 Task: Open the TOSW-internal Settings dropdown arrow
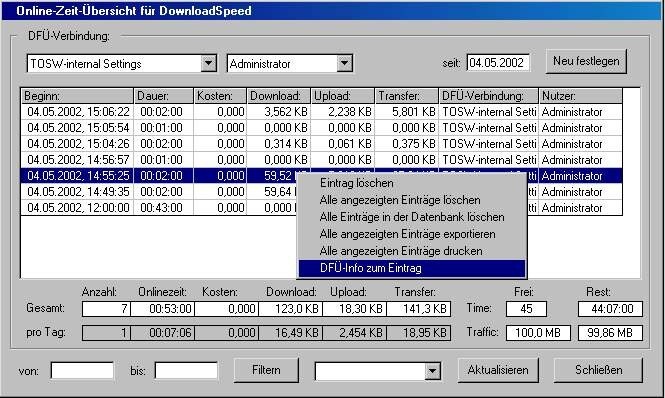tap(208, 64)
